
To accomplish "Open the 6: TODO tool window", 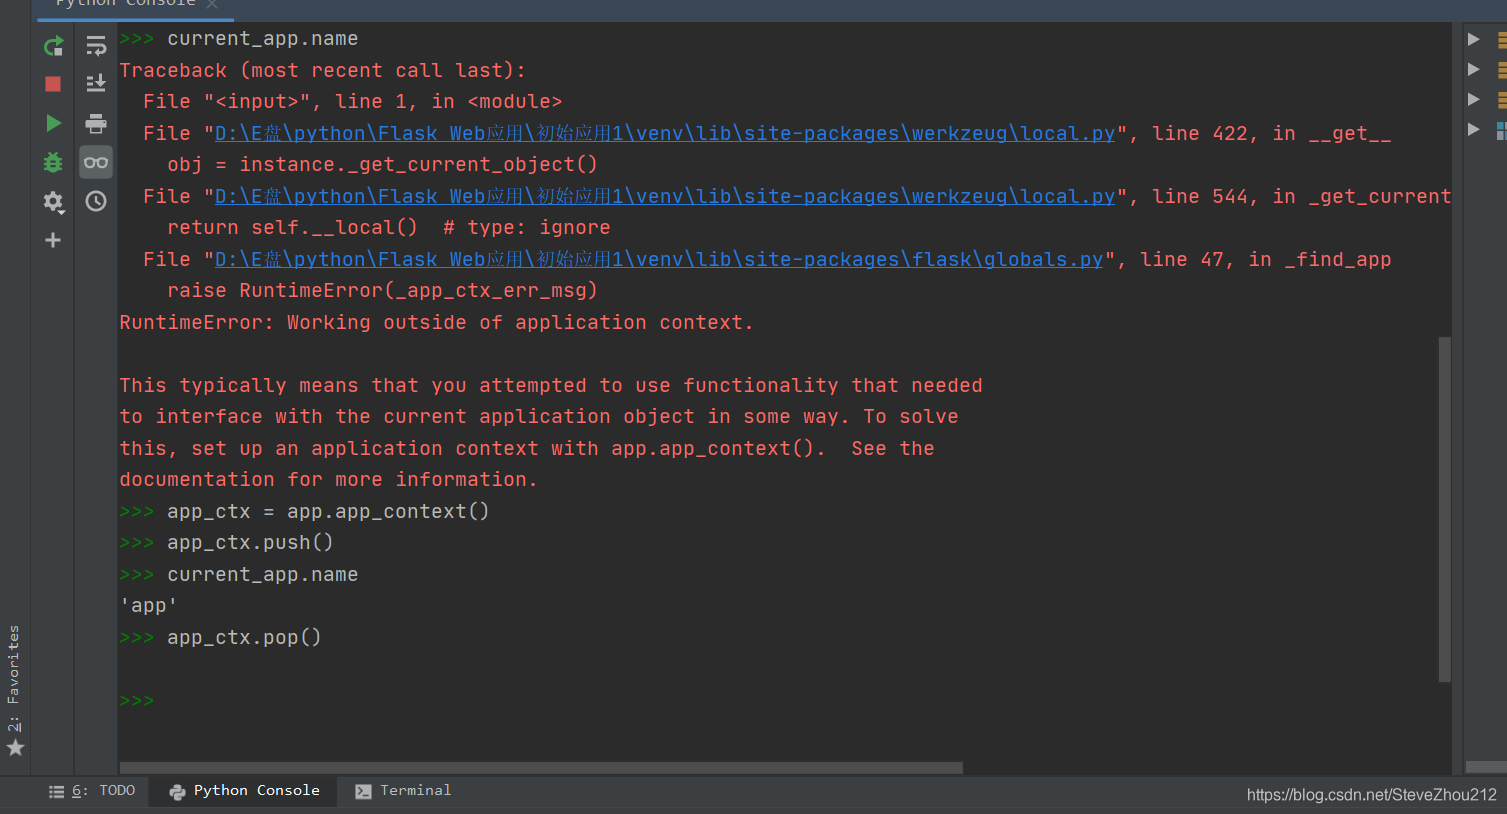I will (92, 791).
